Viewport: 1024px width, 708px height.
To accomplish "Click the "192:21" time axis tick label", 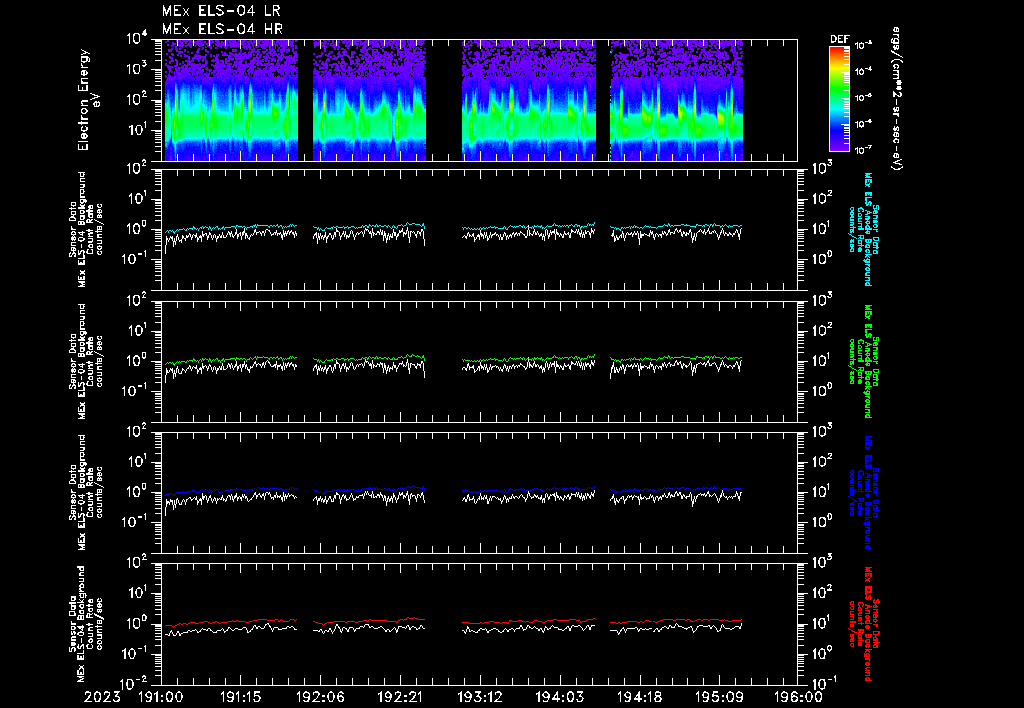I will 400,697.
